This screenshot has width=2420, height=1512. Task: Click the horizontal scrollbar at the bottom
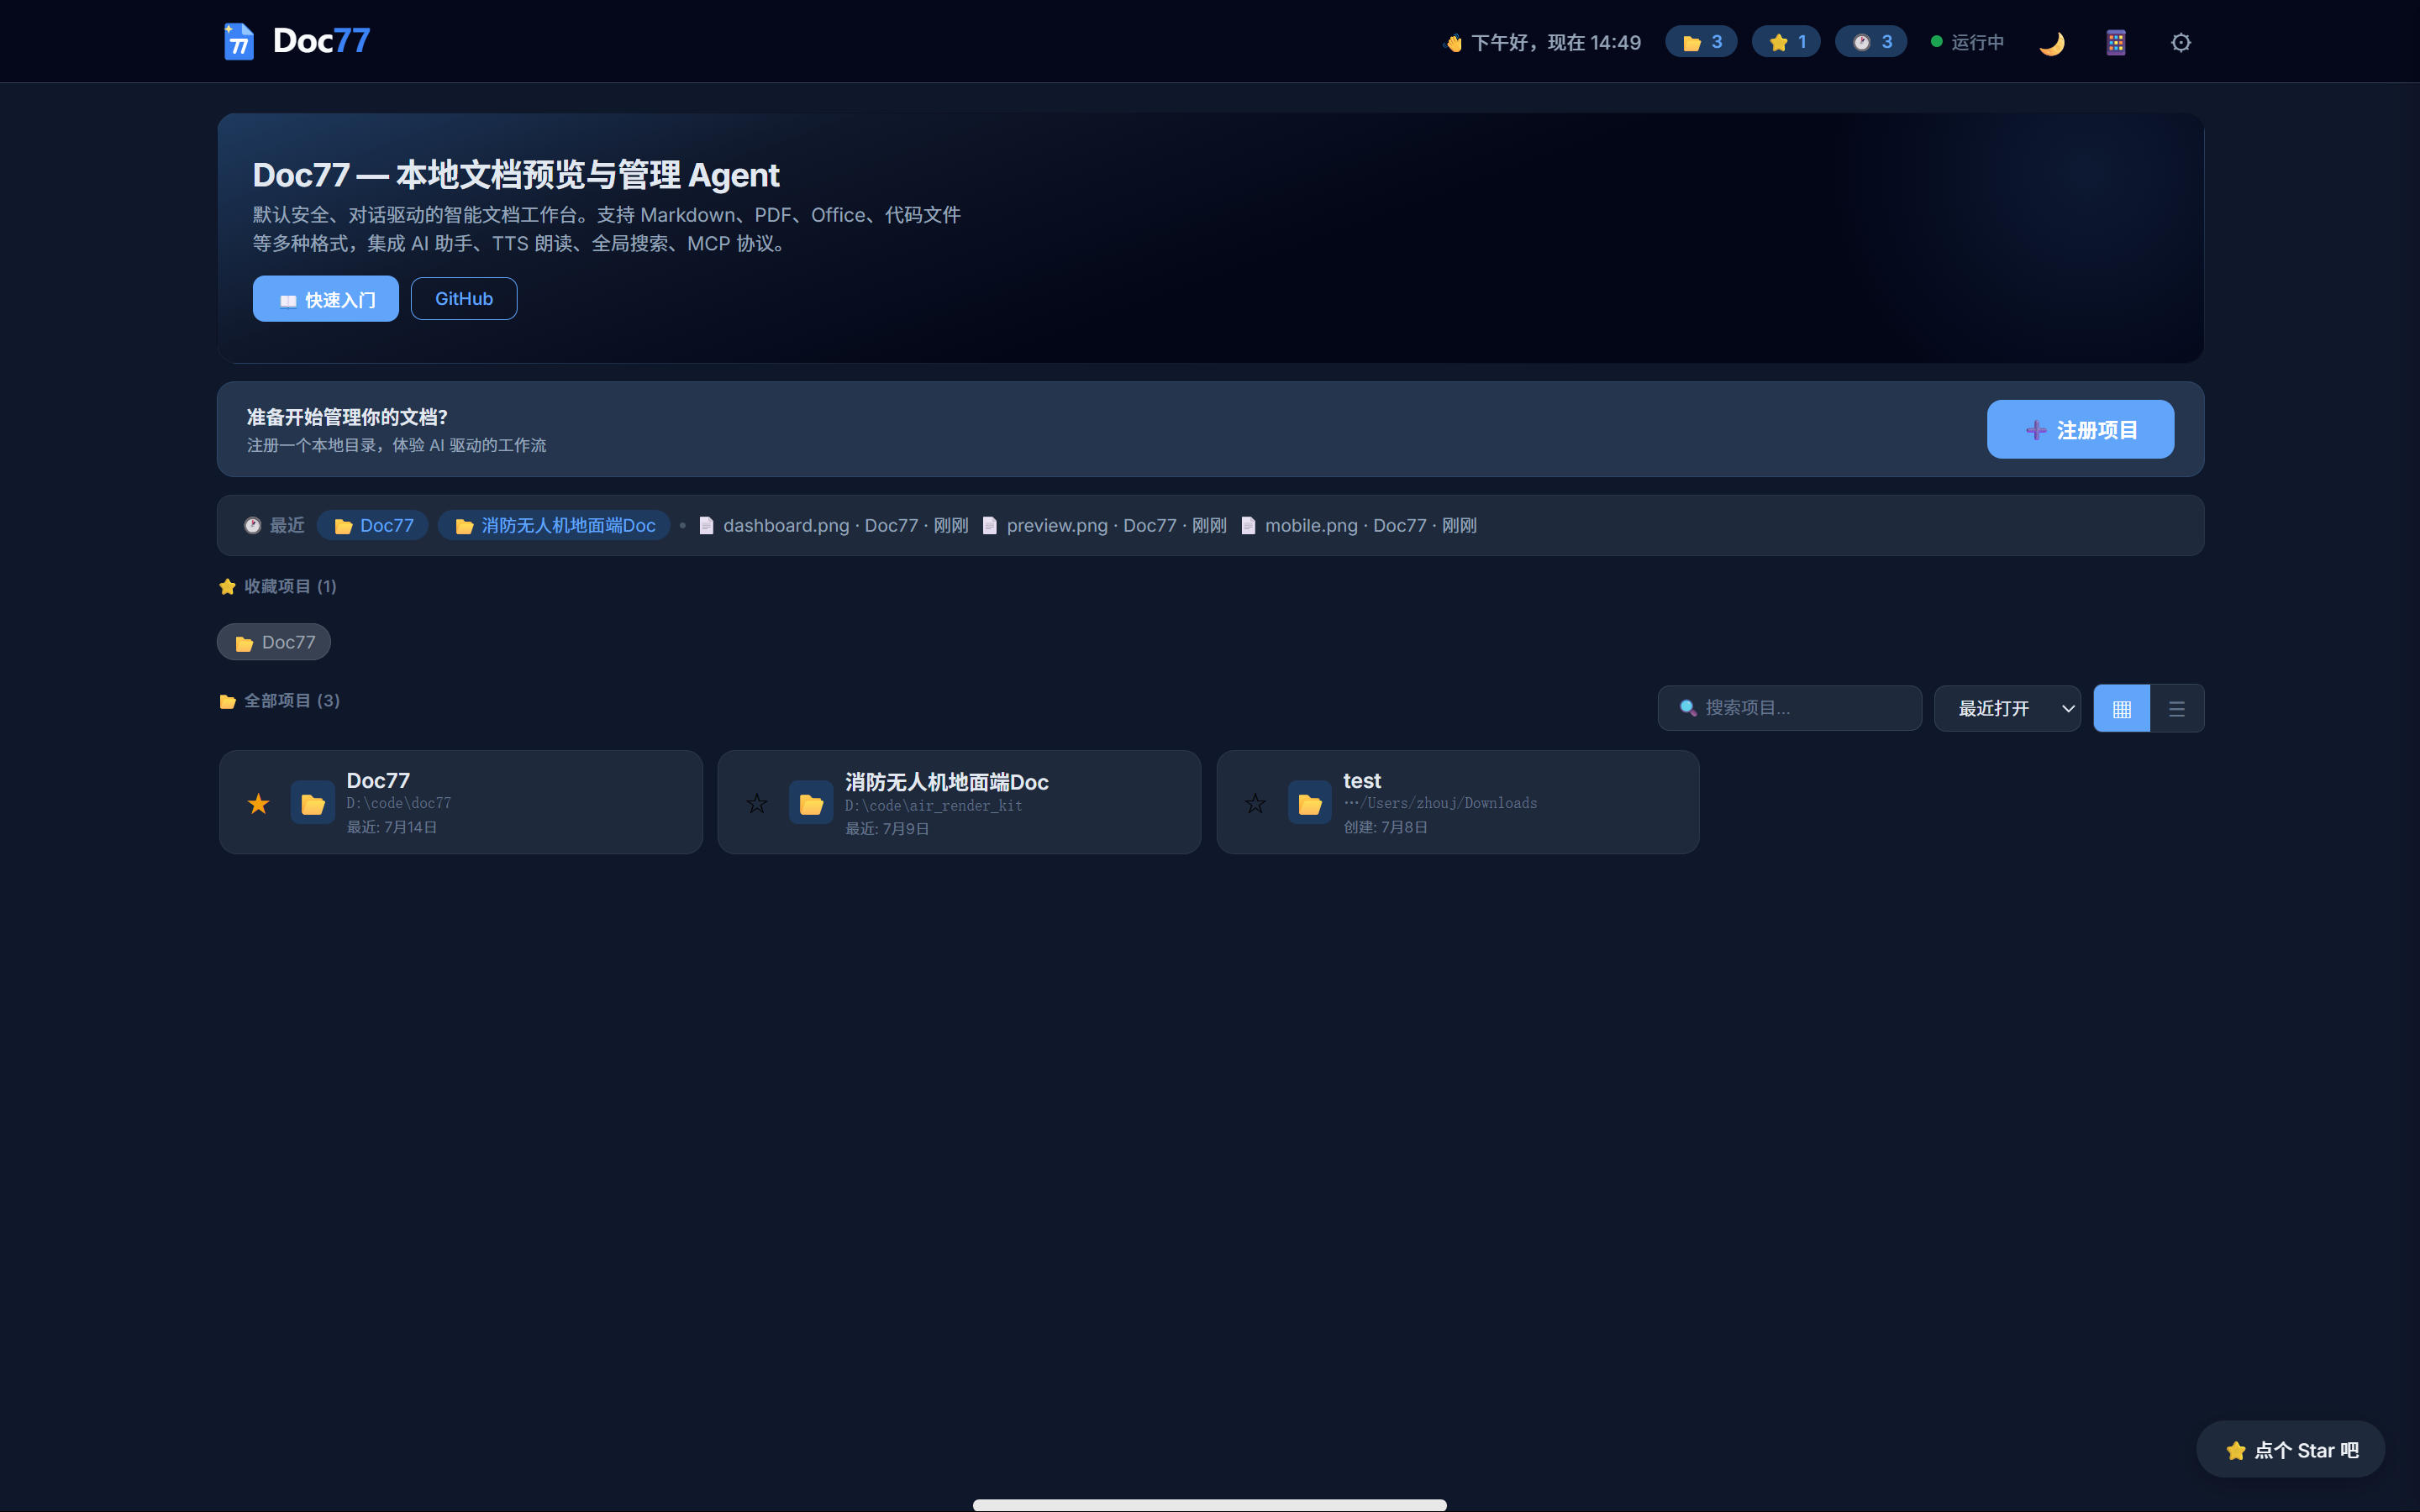[1209, 1505]
